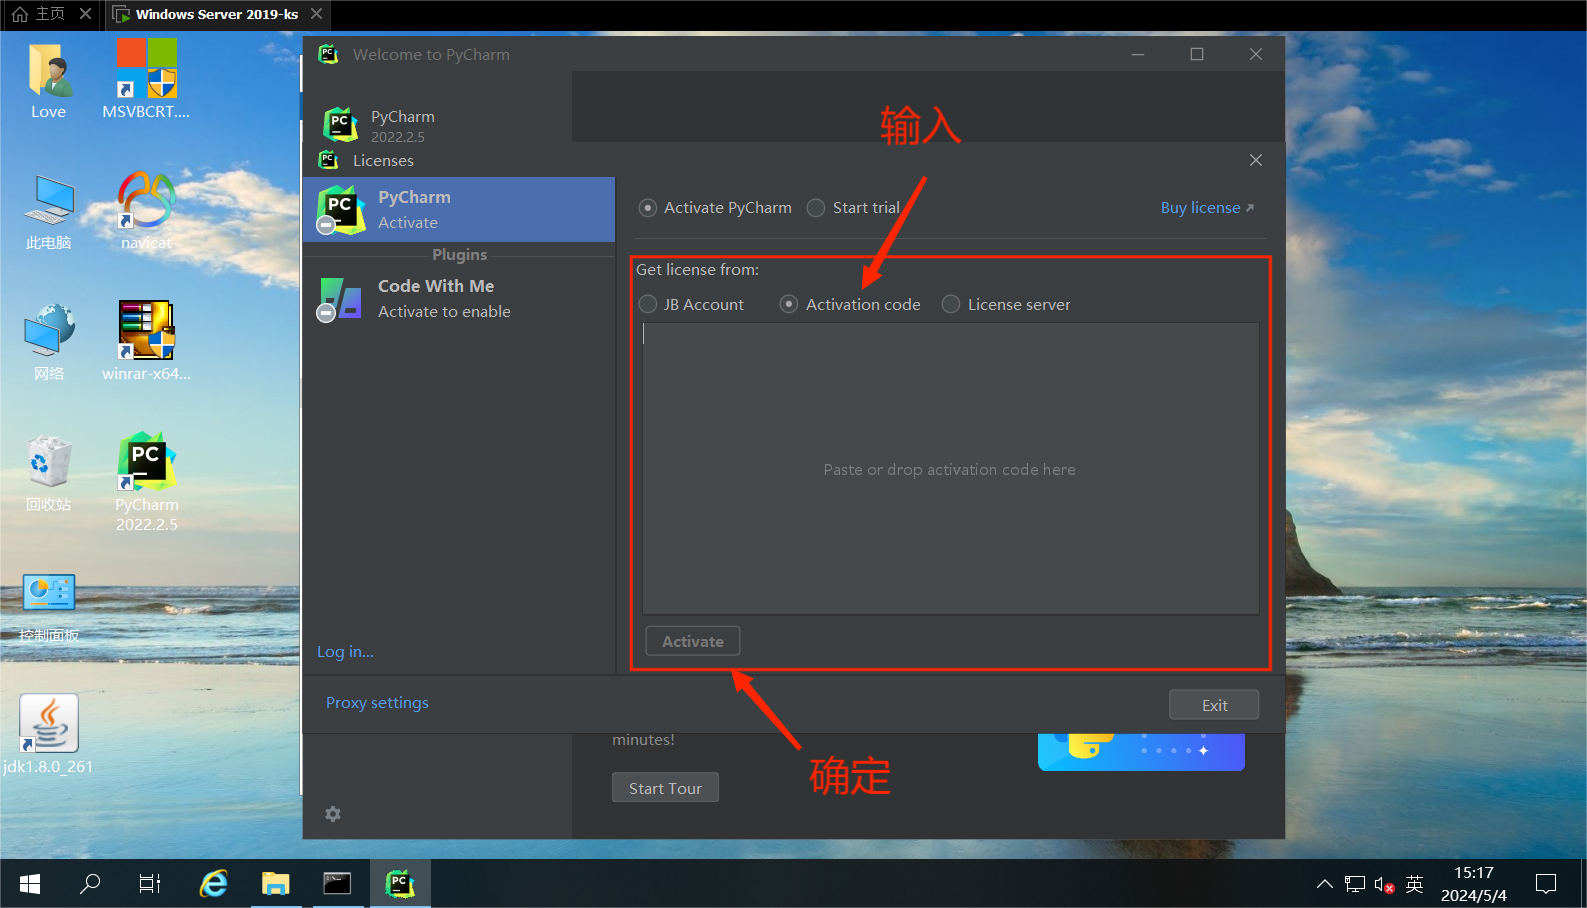Click the Log in... link
Viewport: 1587px width, 908px height.
point(345,652)
